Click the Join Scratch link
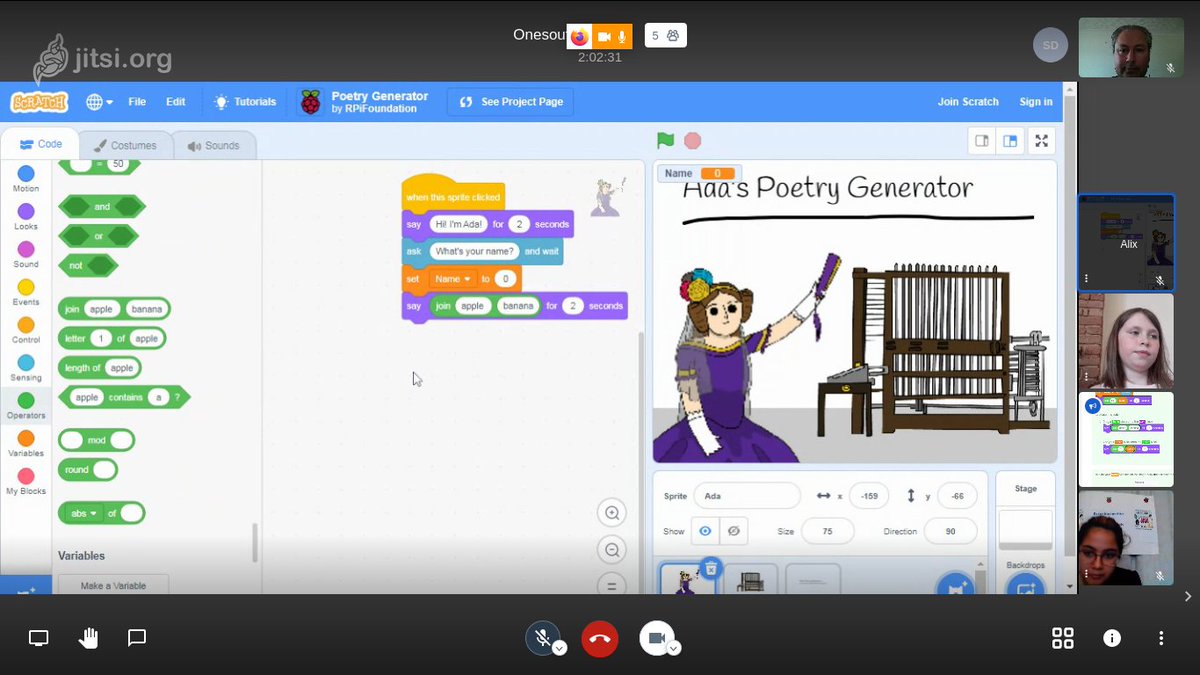Image resolution: width=1200 pixels, height=675 pixels. (968, 102)
